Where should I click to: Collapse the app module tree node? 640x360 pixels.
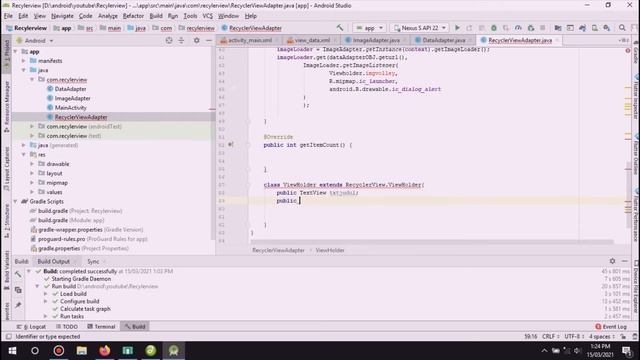point(16,51)
